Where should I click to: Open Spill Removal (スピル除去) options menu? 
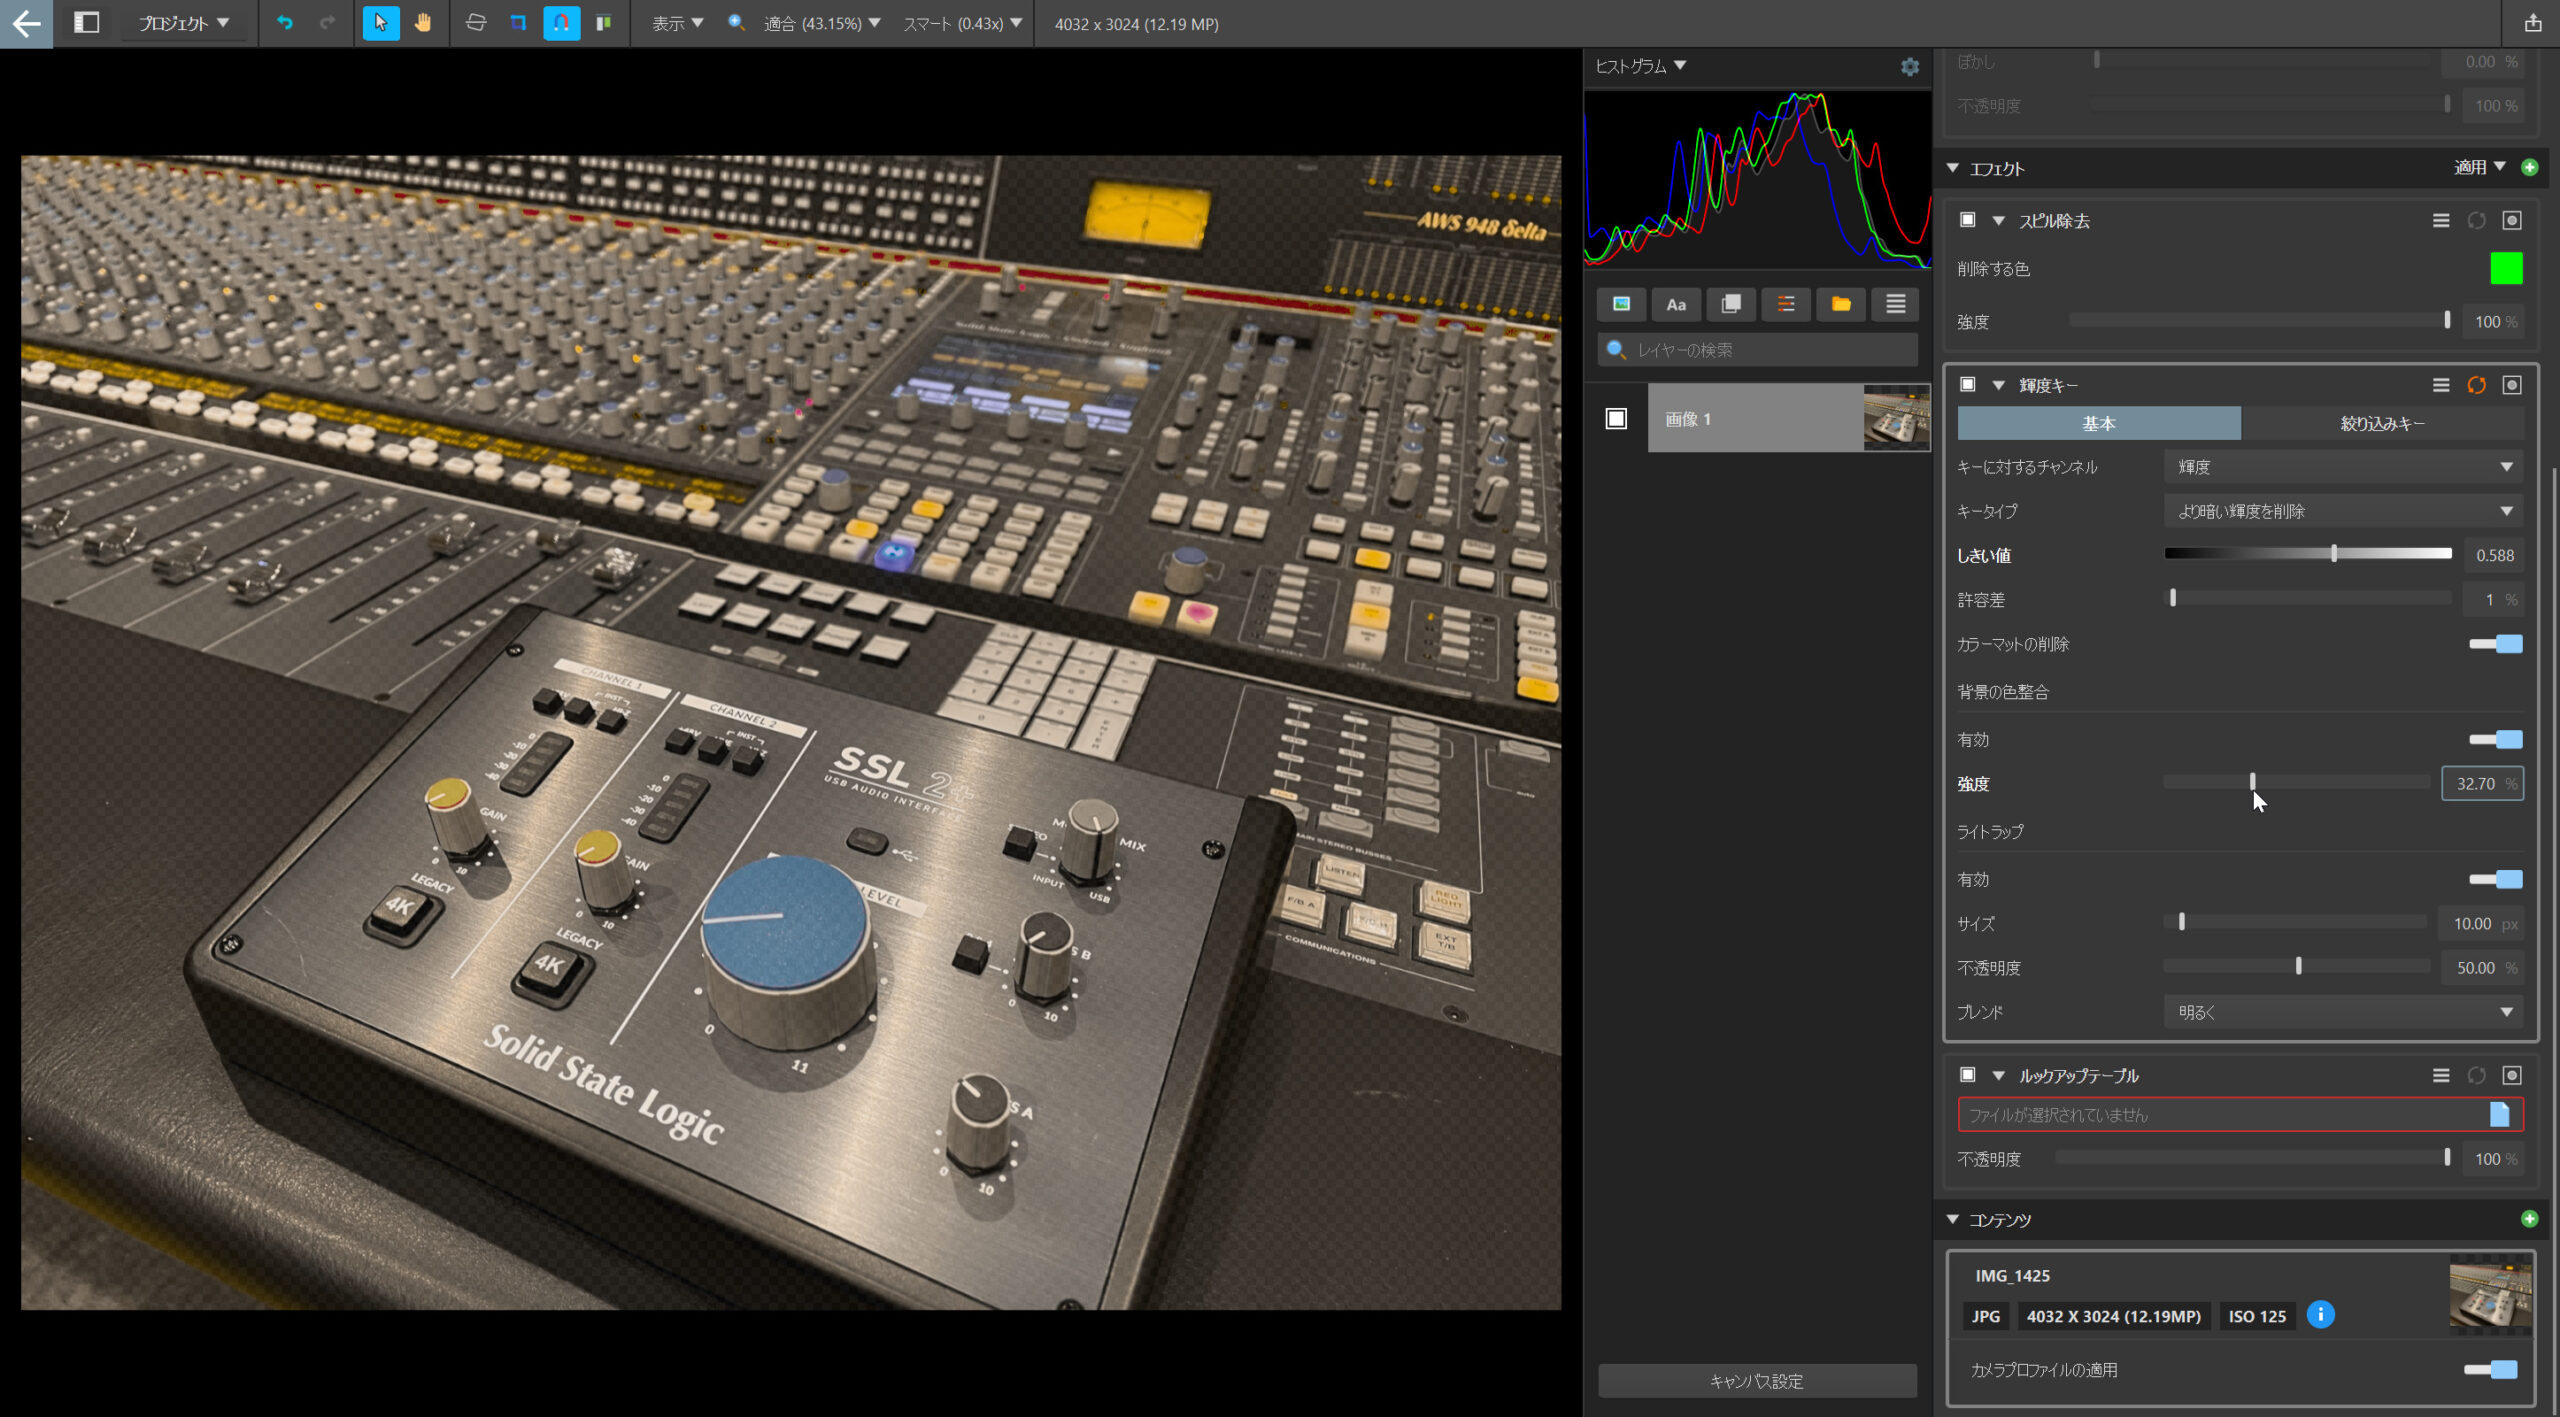point(2441,221)
